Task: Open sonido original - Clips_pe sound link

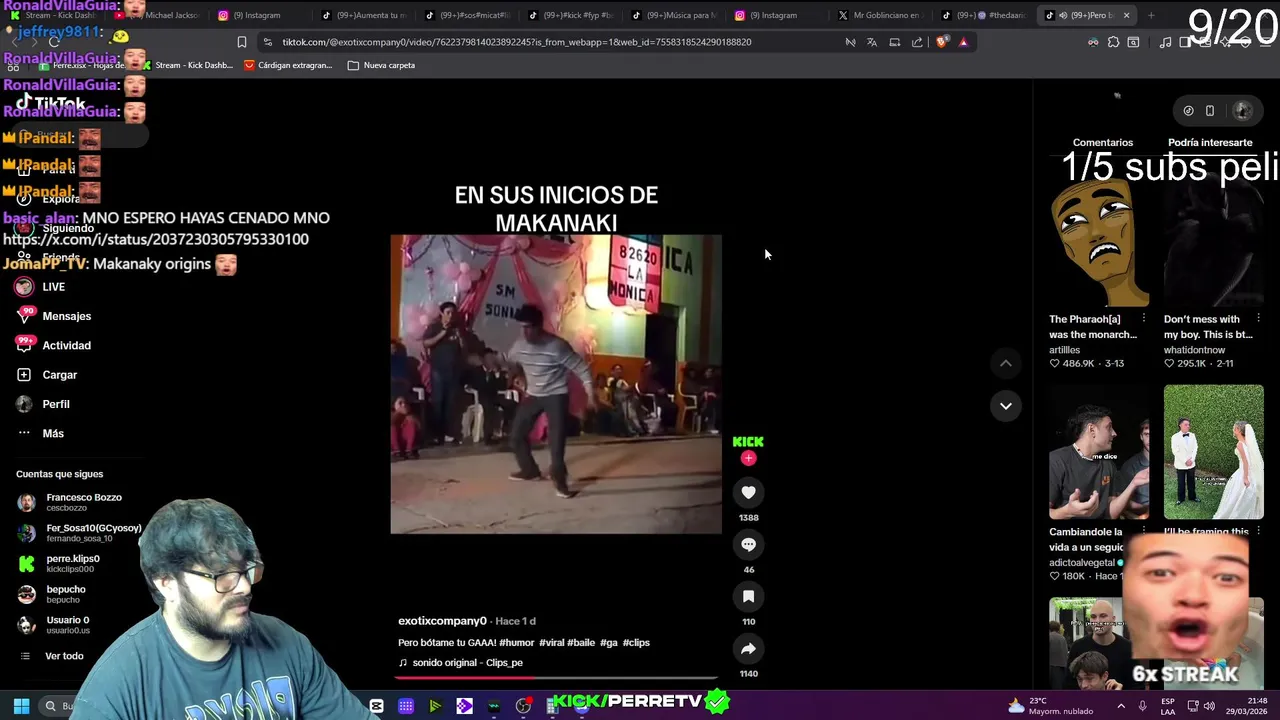Action: [460, 663]
